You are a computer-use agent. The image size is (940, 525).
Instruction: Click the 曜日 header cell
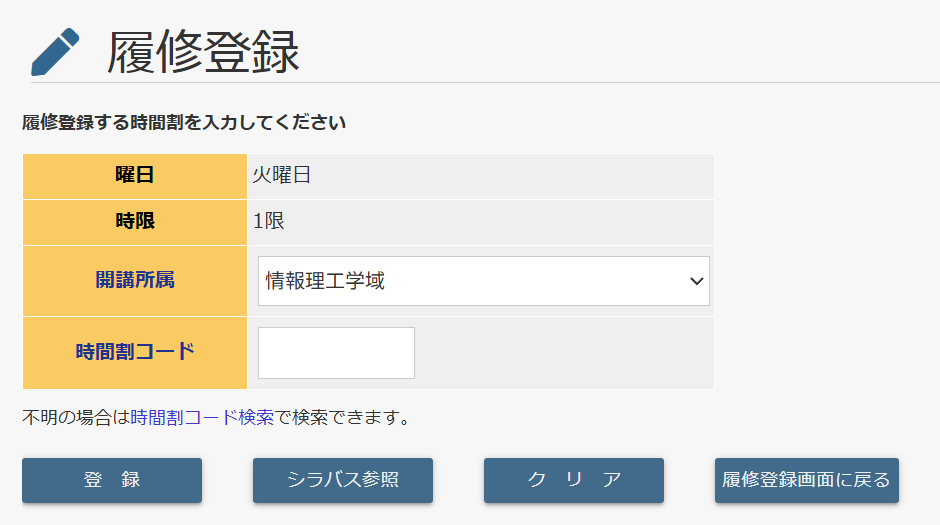pyautogui.click(x=135, y=176)
